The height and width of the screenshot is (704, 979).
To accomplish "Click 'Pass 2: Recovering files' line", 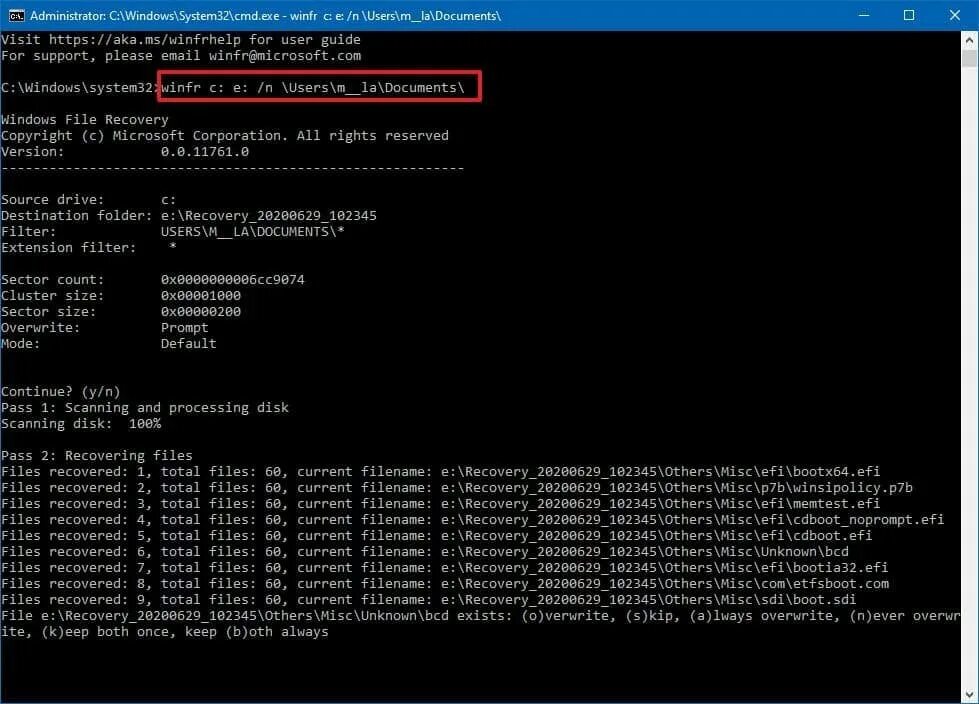I will [x=97, y=456].
